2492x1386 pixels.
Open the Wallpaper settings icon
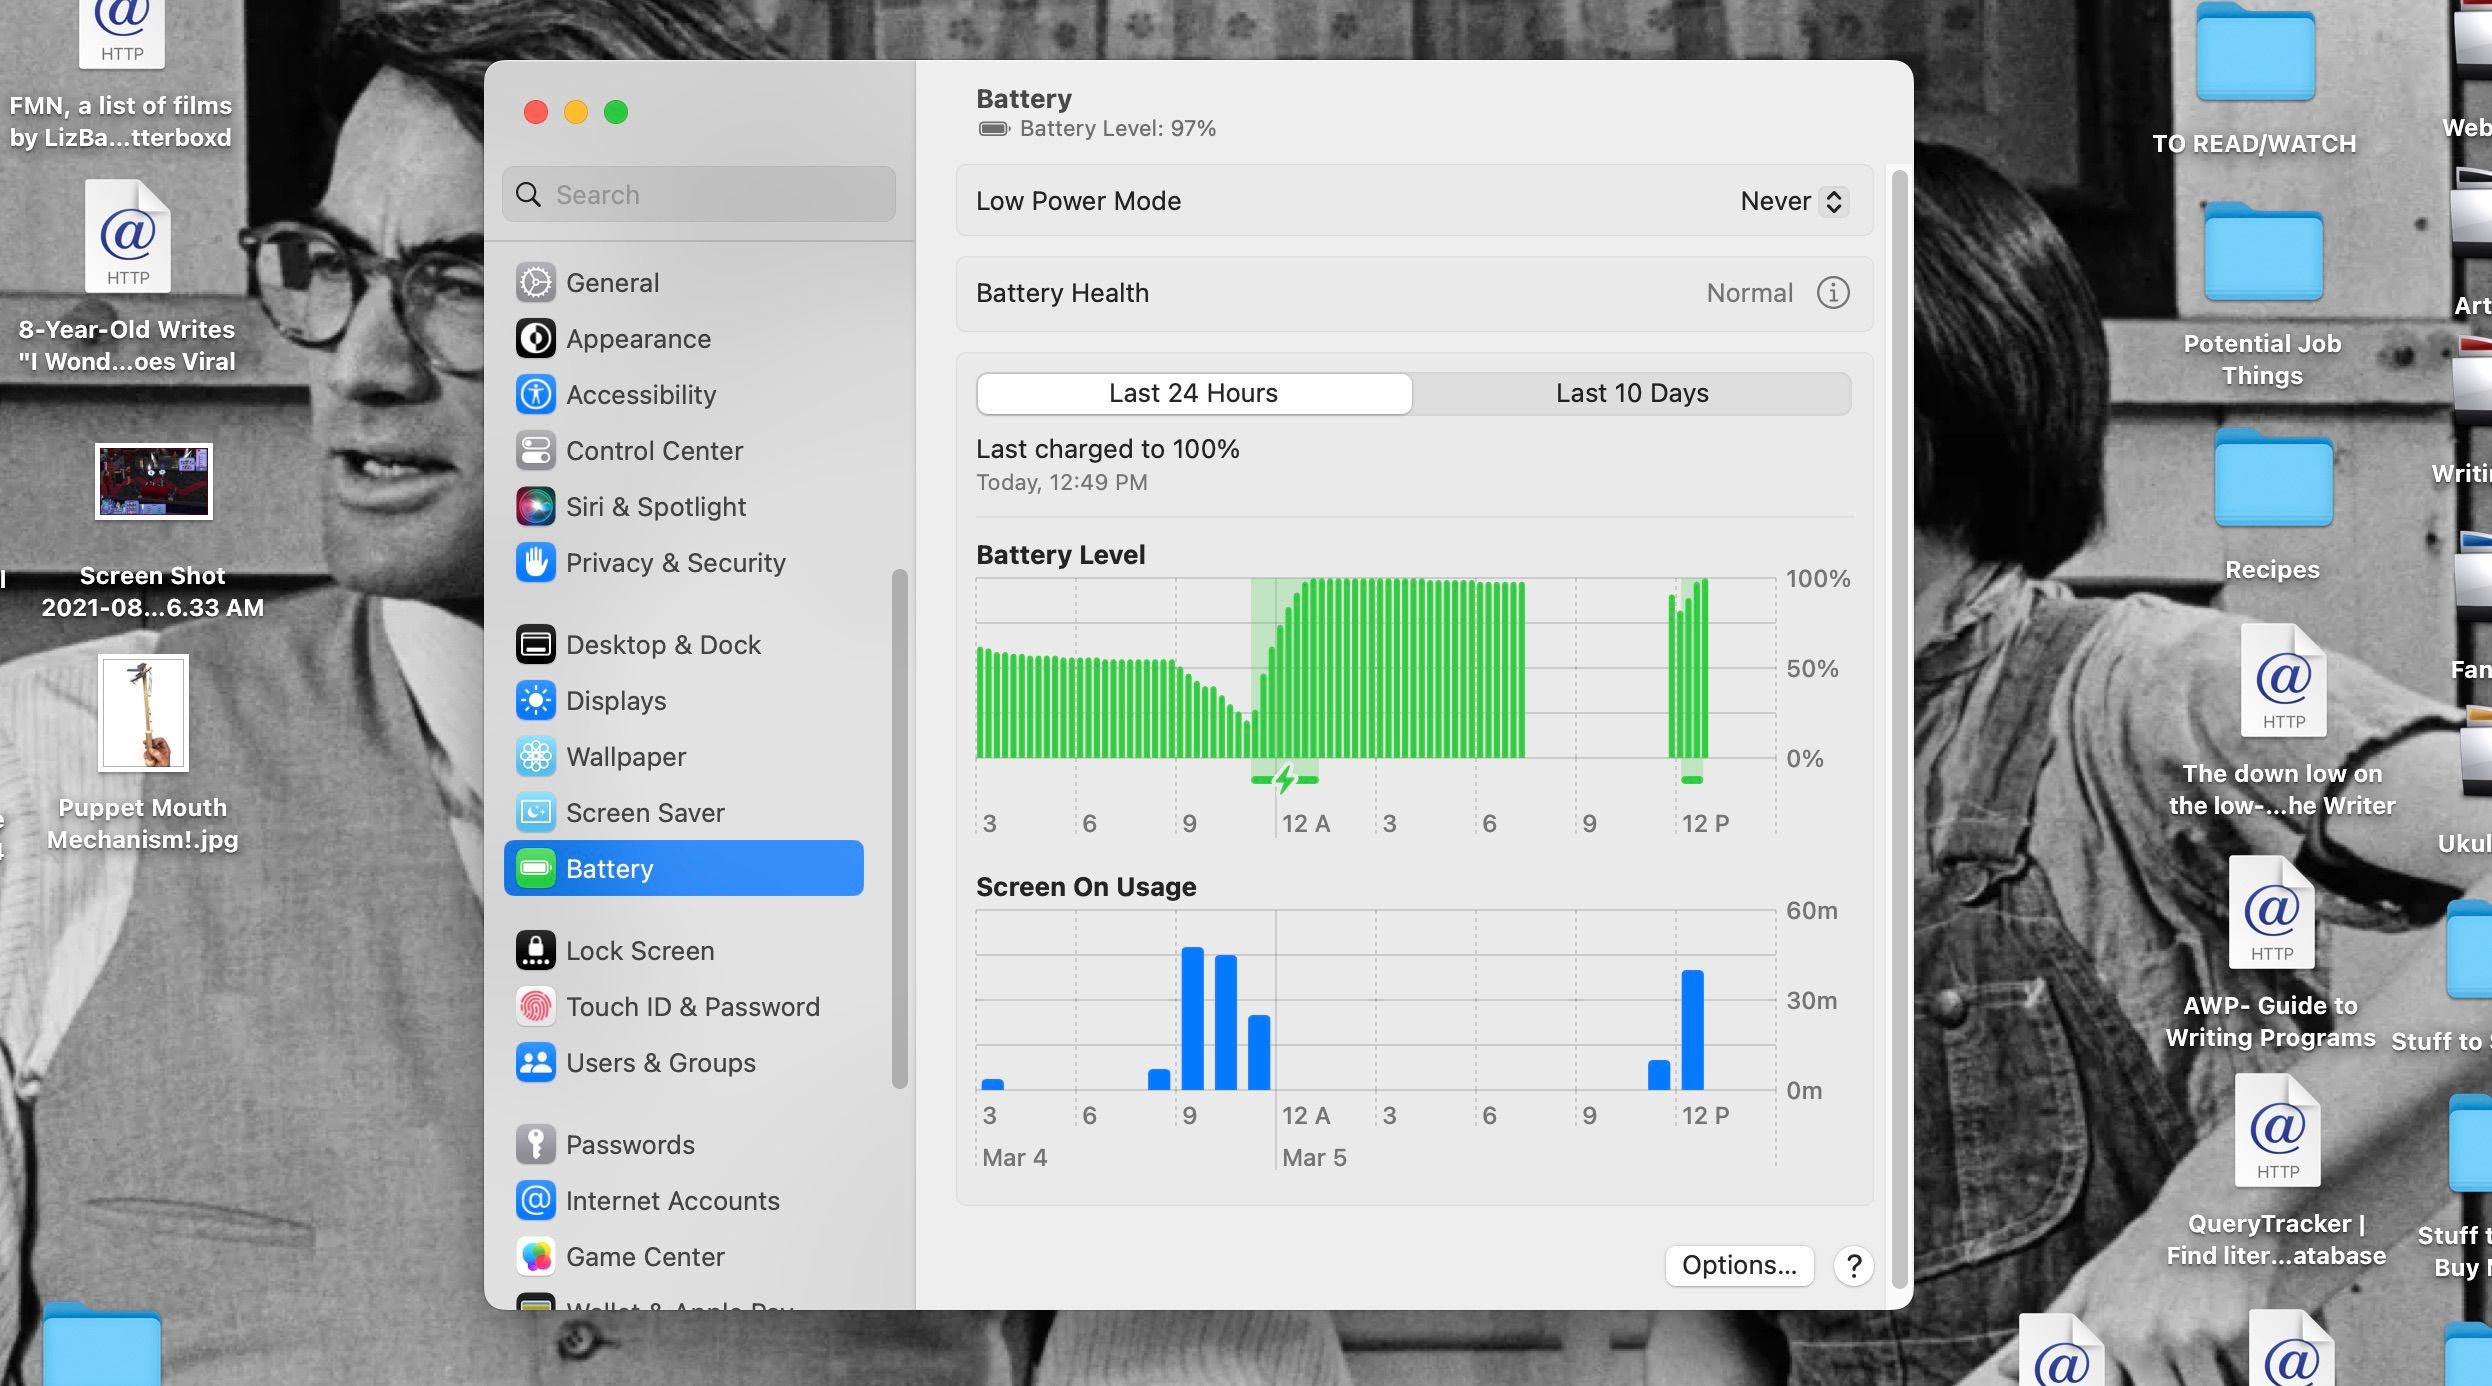(x=535, y=757)
